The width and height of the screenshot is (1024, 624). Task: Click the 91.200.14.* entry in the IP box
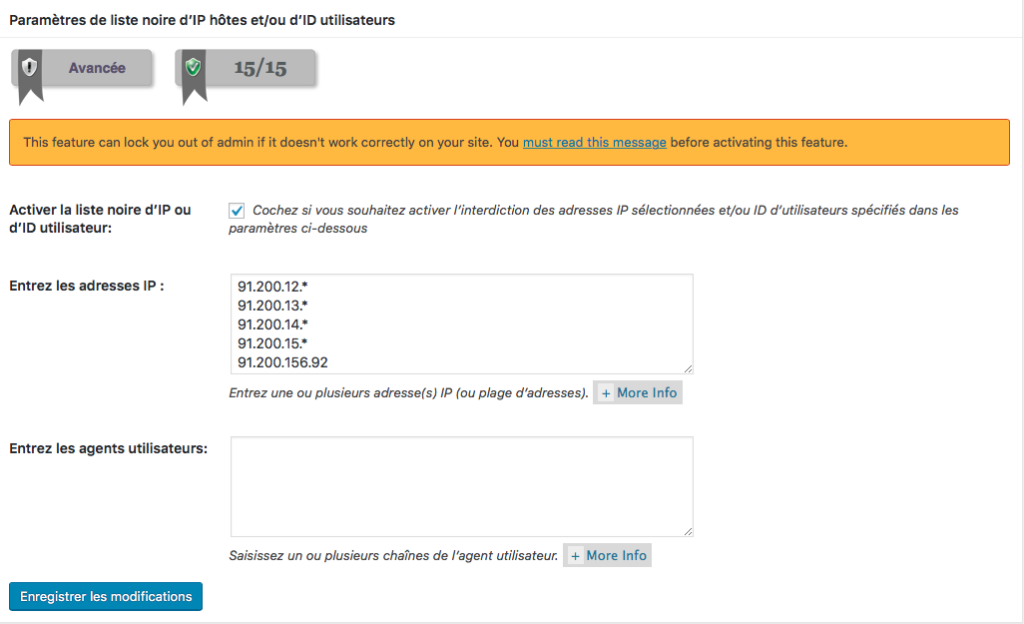(272, 324)
